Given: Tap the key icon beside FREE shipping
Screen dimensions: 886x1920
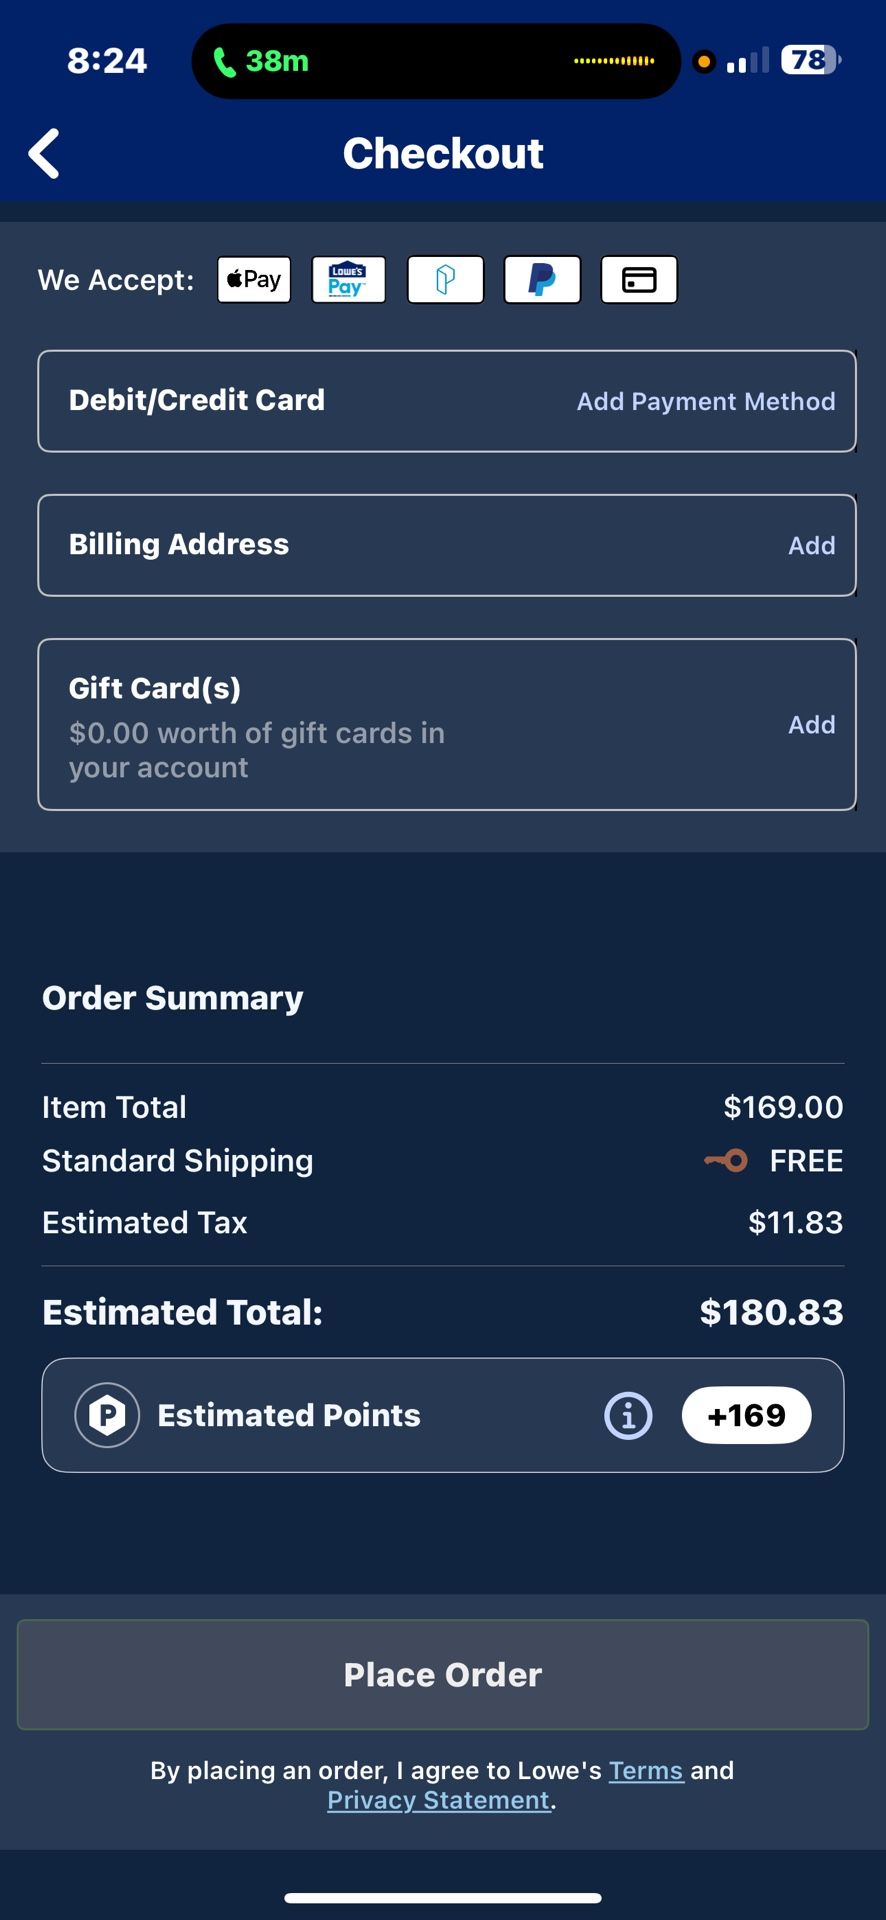Looking at the screenshot, I should click(x=726, y=1161).
